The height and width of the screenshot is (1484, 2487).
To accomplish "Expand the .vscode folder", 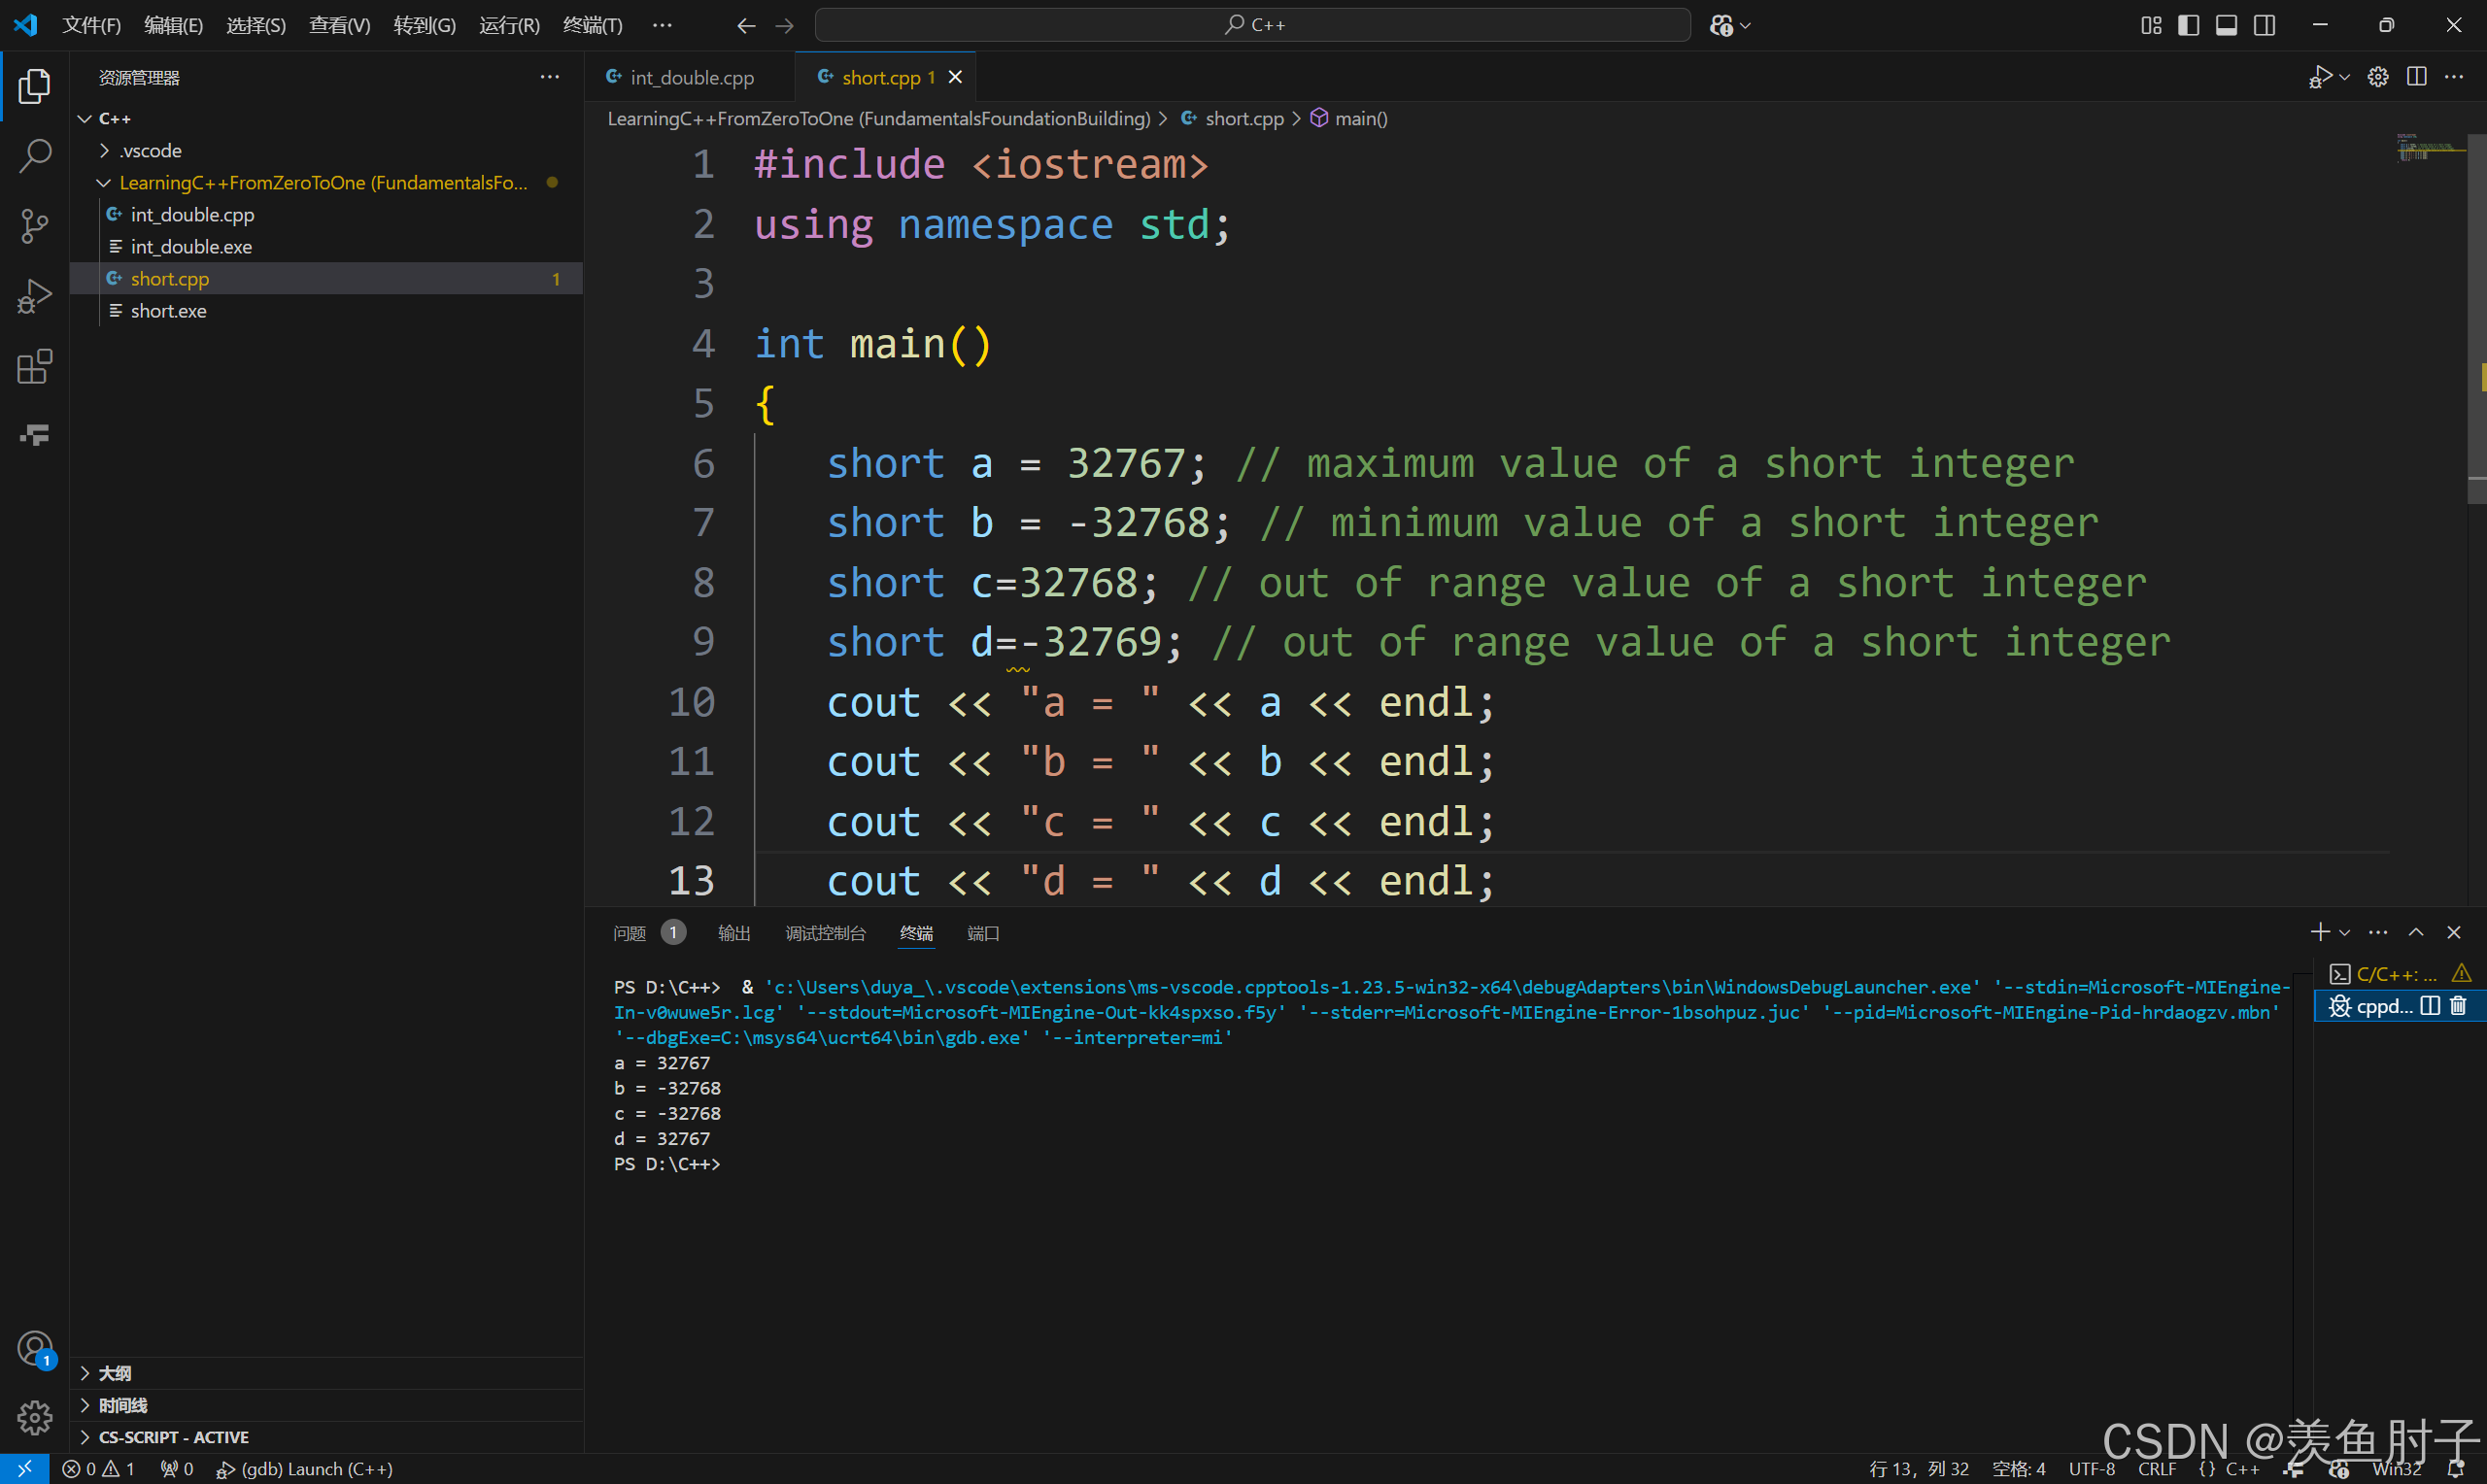I will click(x=150, y=151).
